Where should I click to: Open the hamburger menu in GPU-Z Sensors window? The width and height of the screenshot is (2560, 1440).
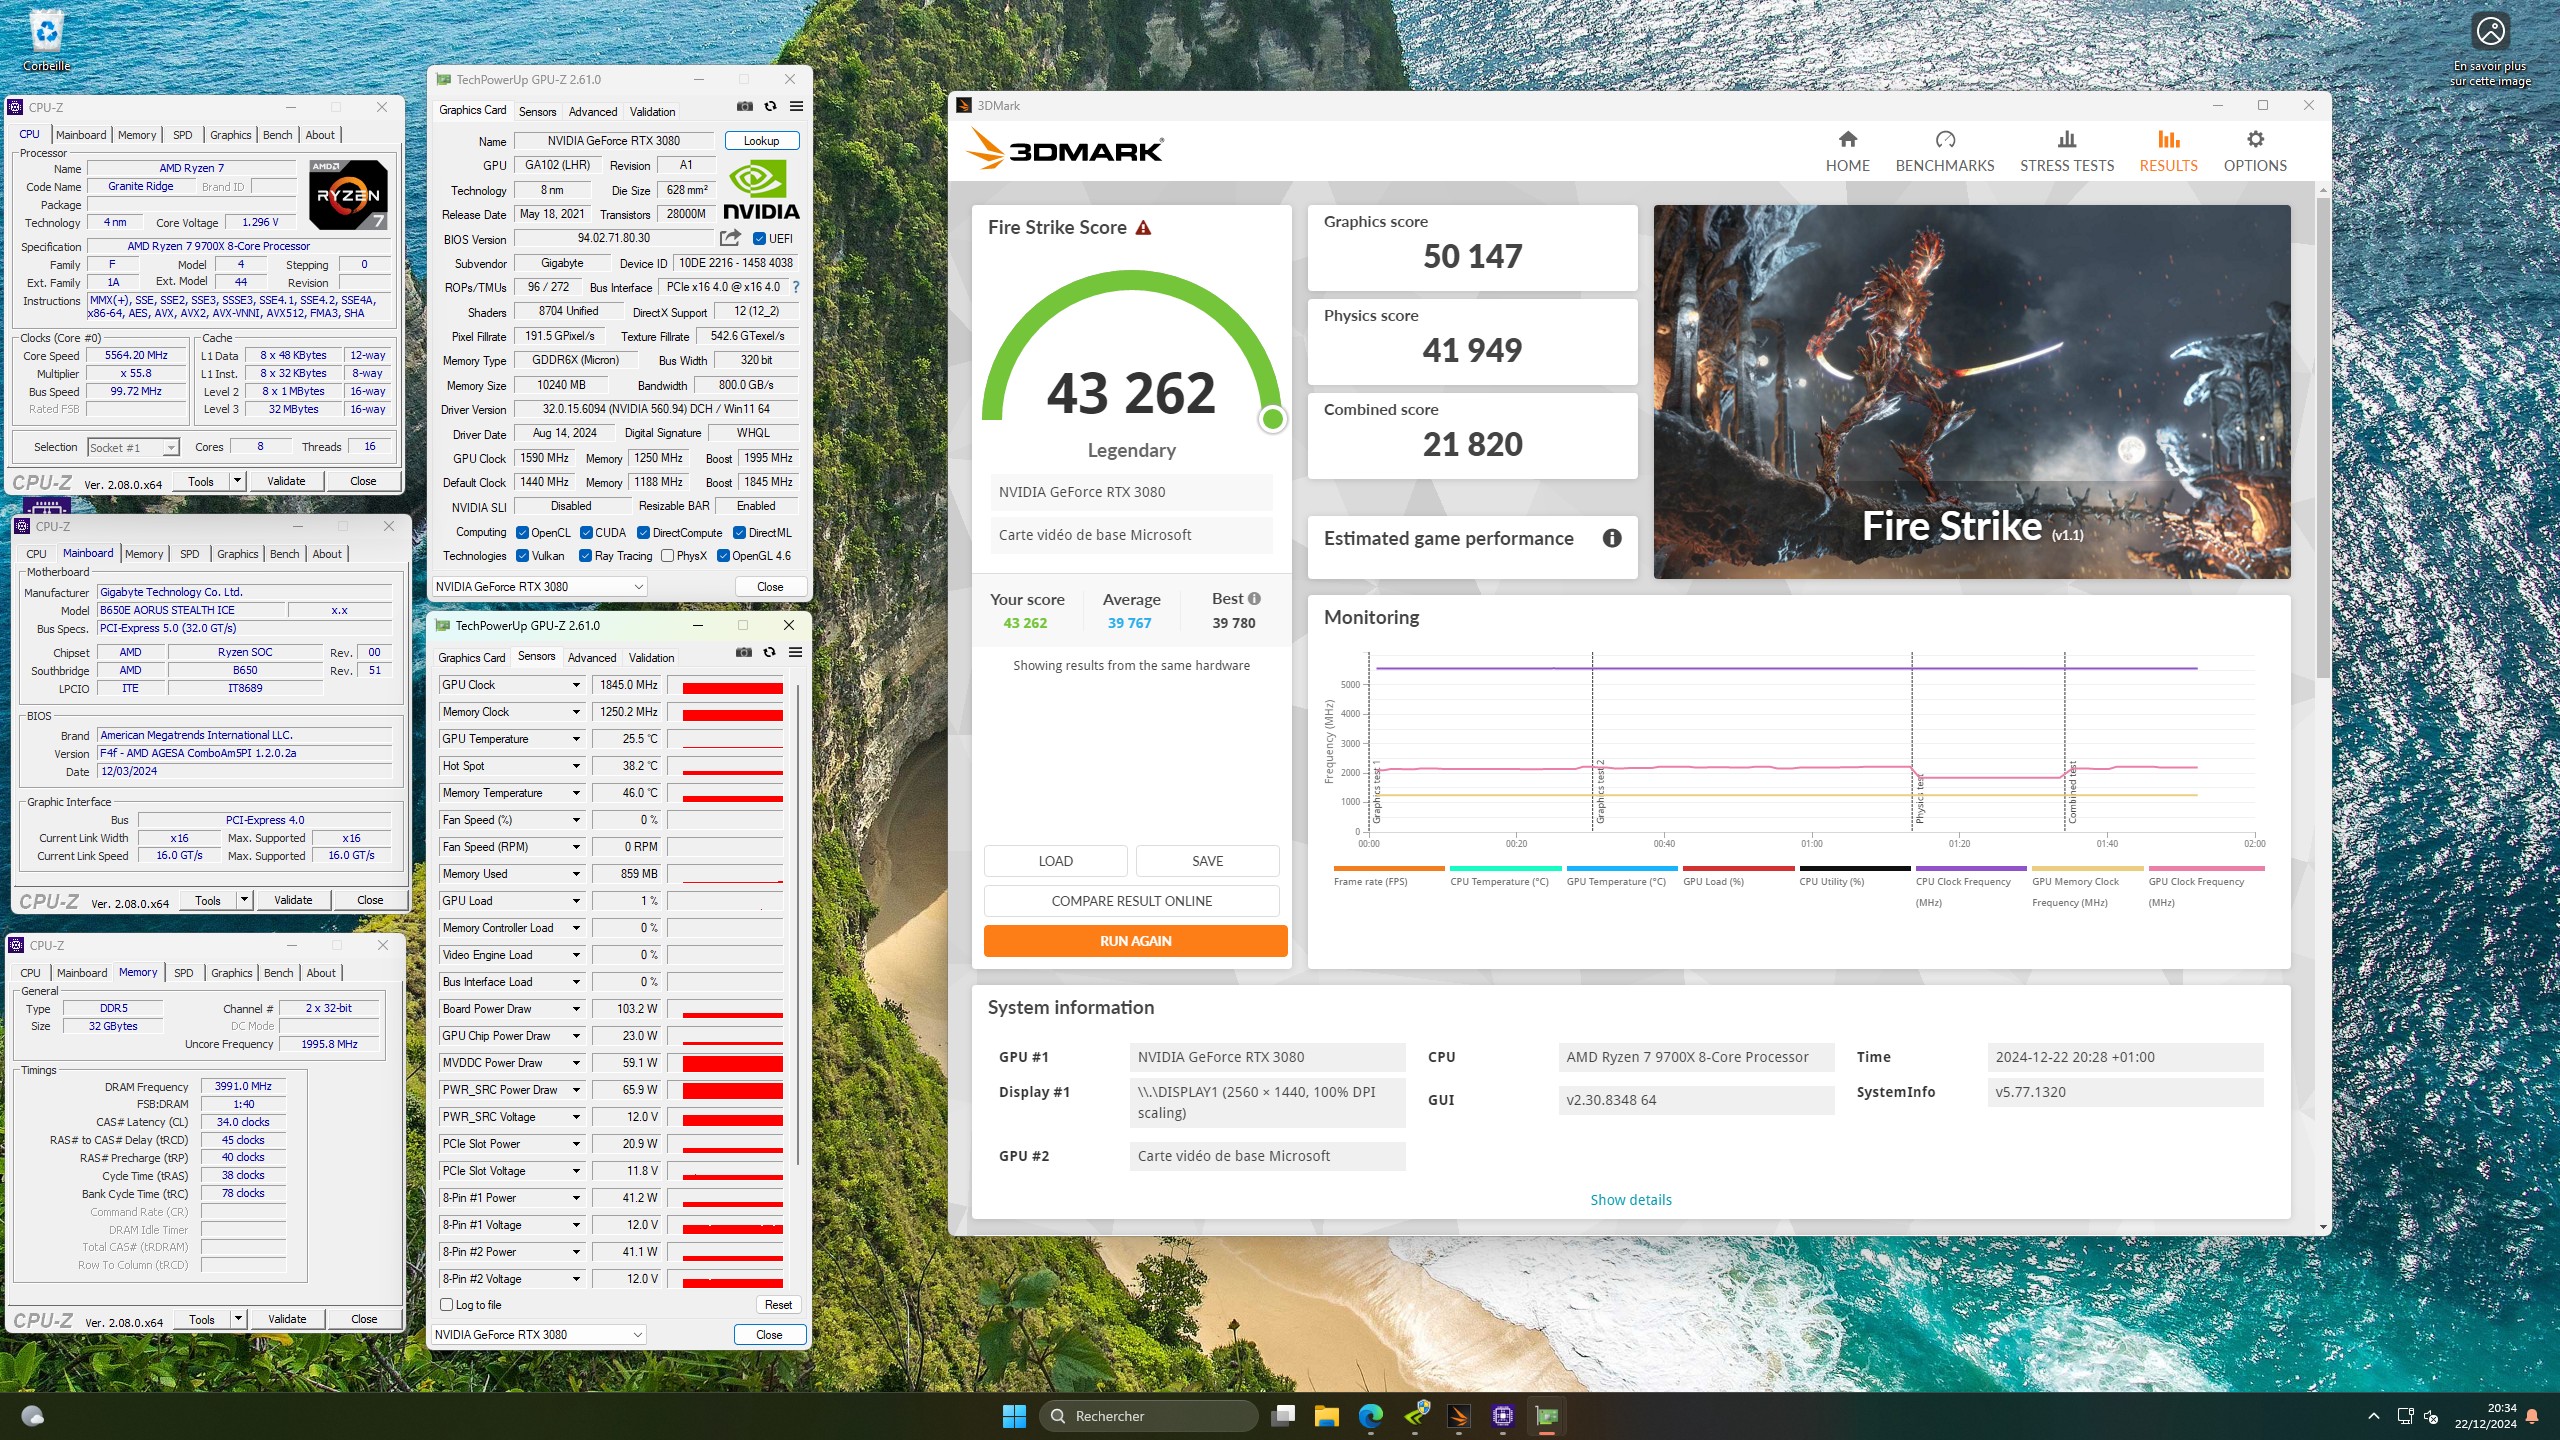click(795, 652)
